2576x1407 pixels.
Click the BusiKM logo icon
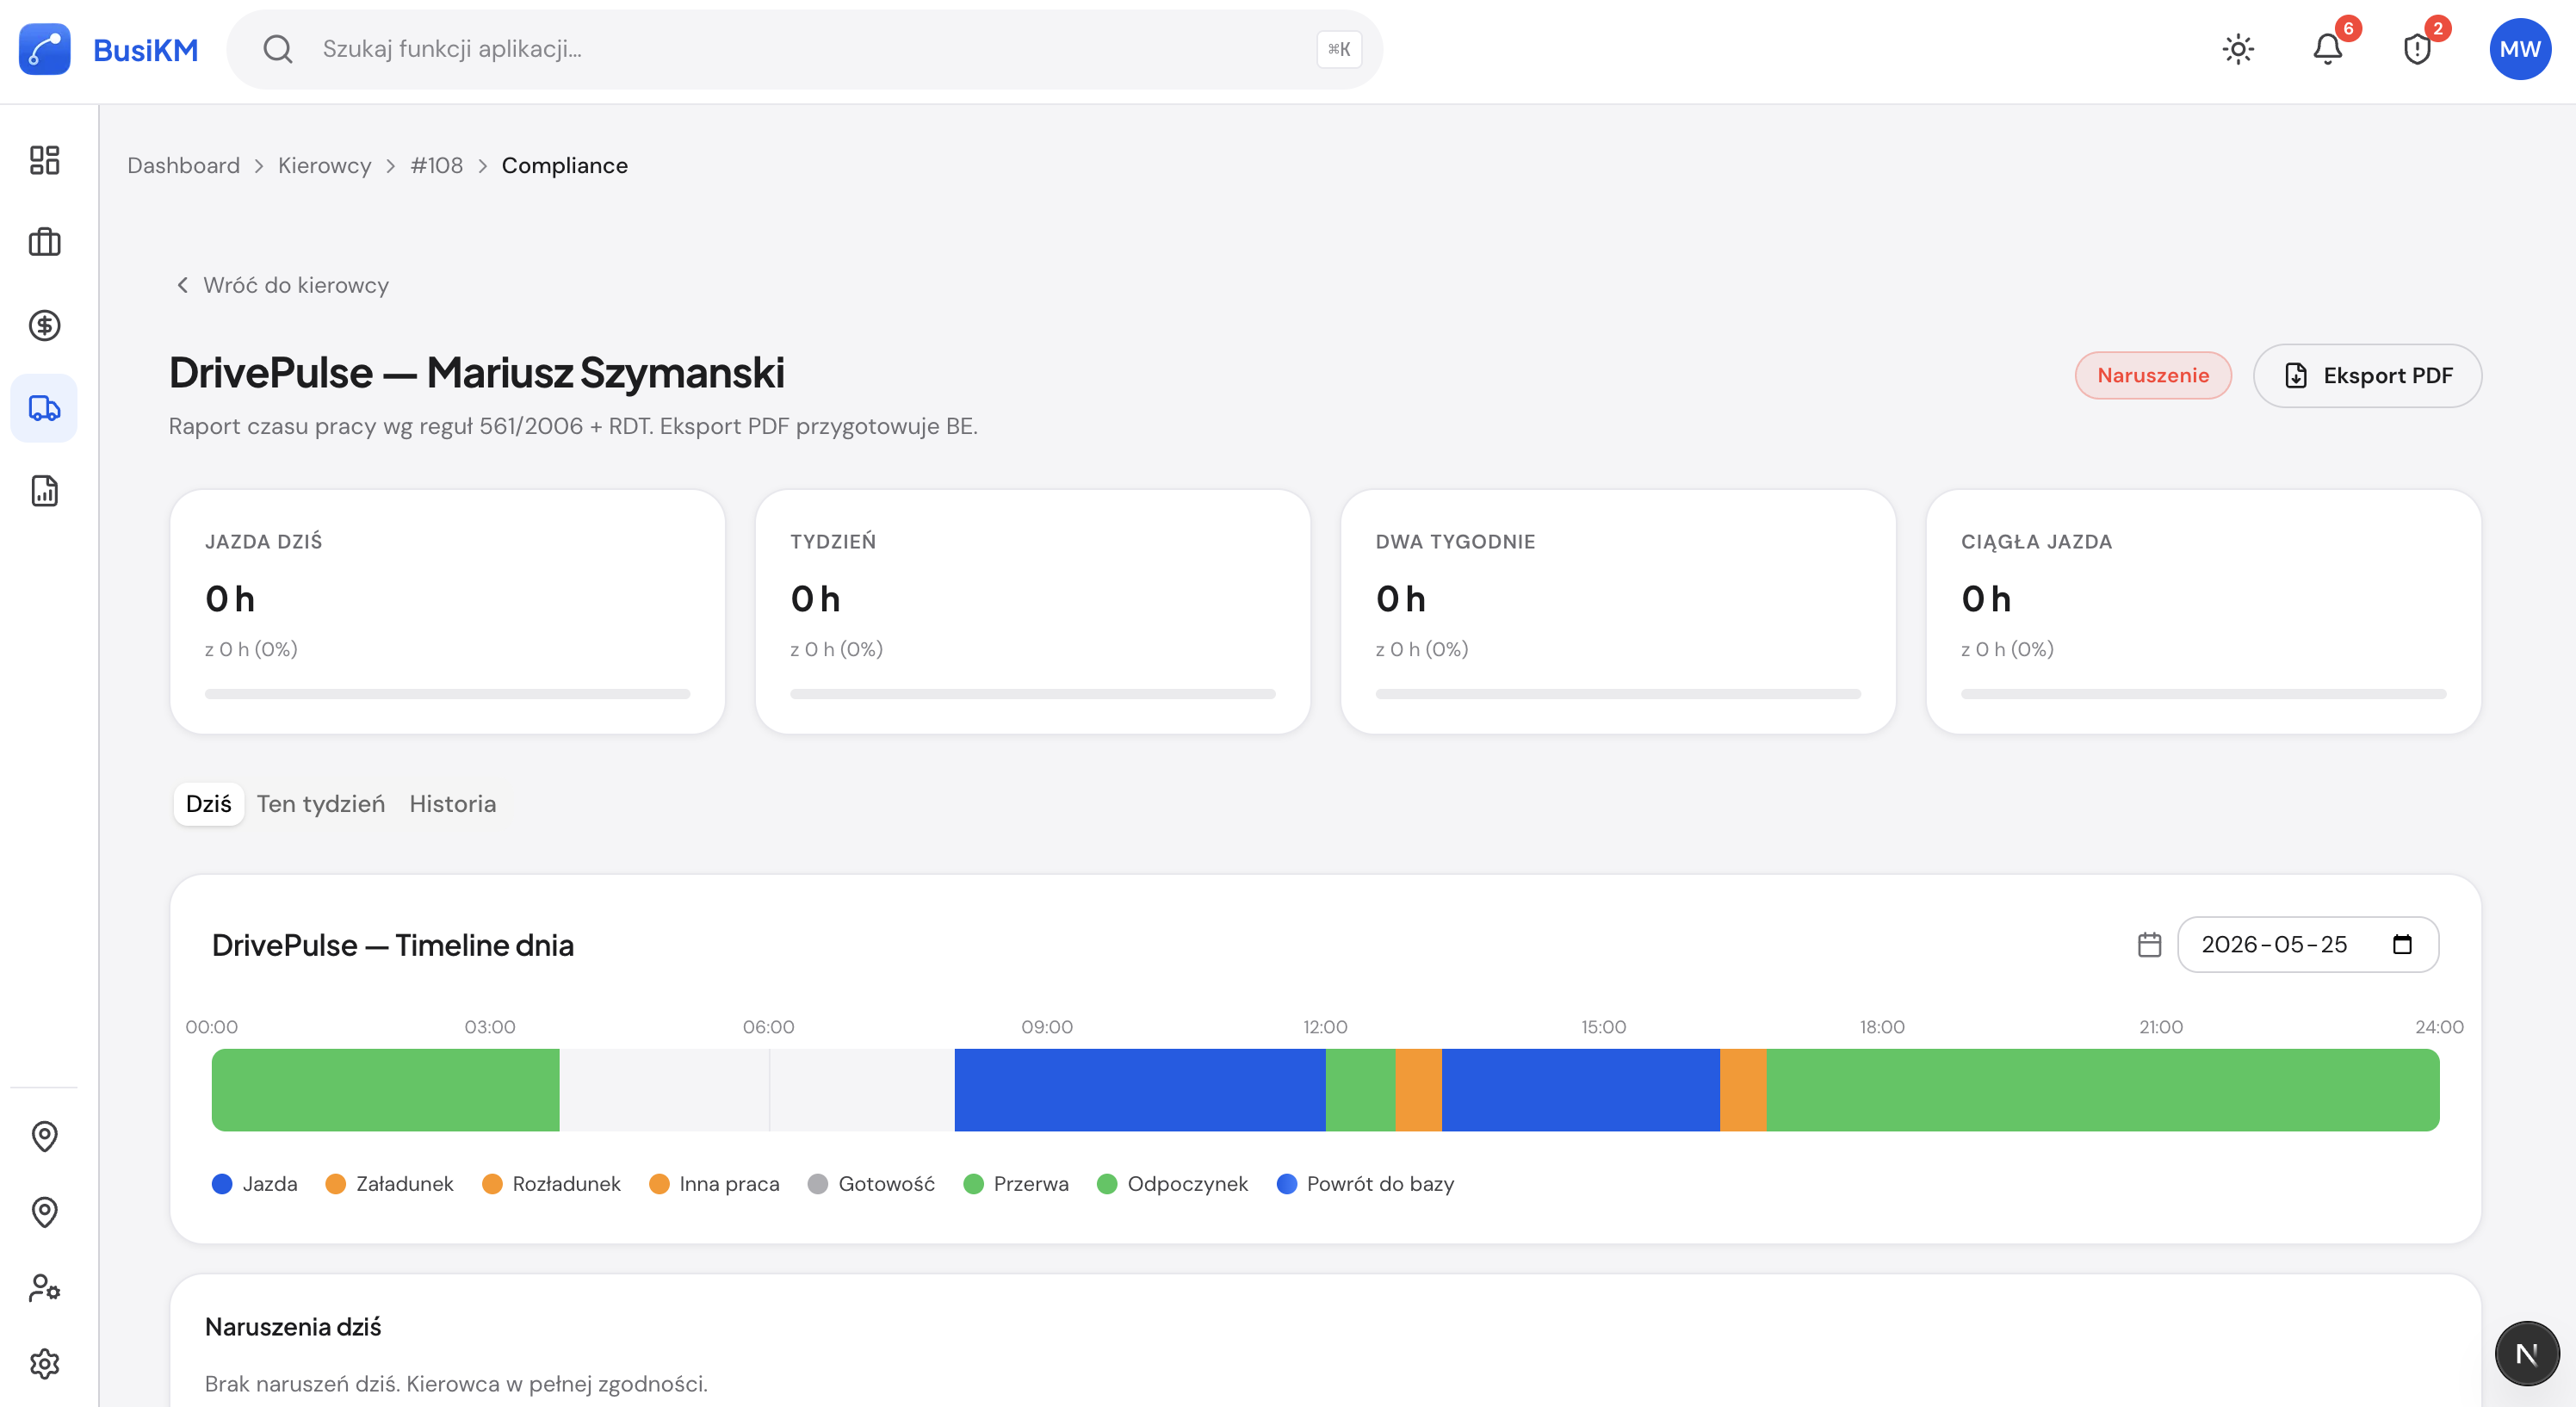point(45,49)
